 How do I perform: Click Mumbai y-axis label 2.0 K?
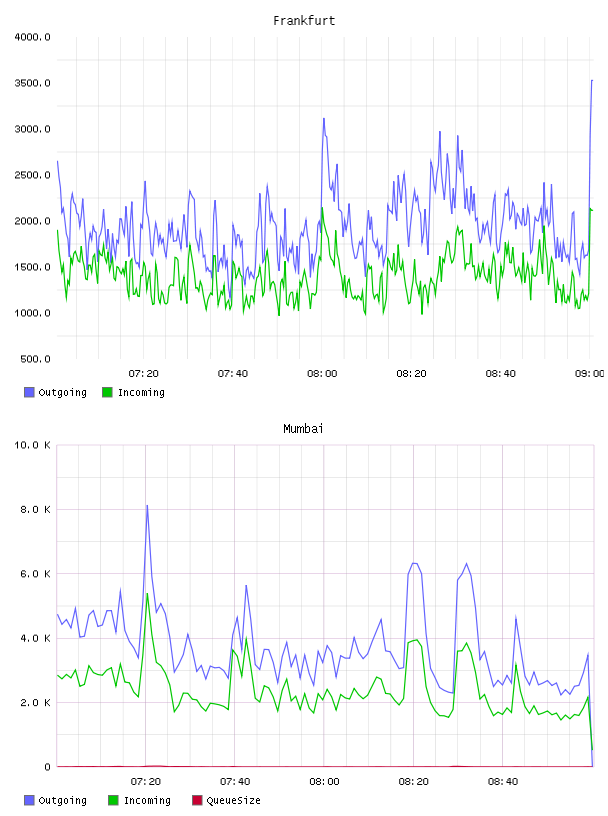[x=35, y=703]
